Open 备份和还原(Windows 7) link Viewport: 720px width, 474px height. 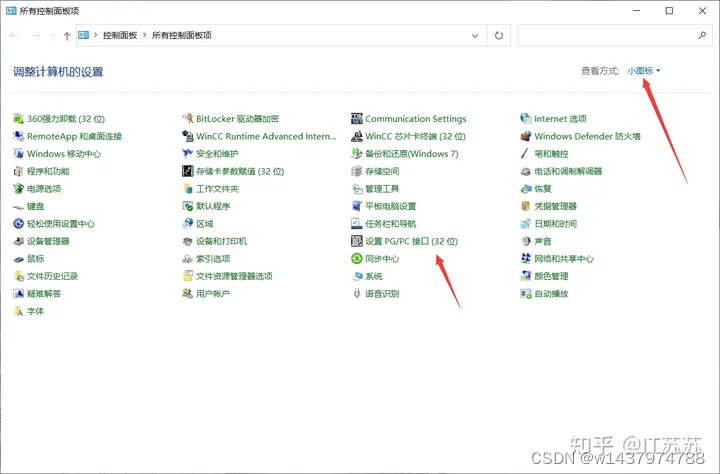coord(412,154)
